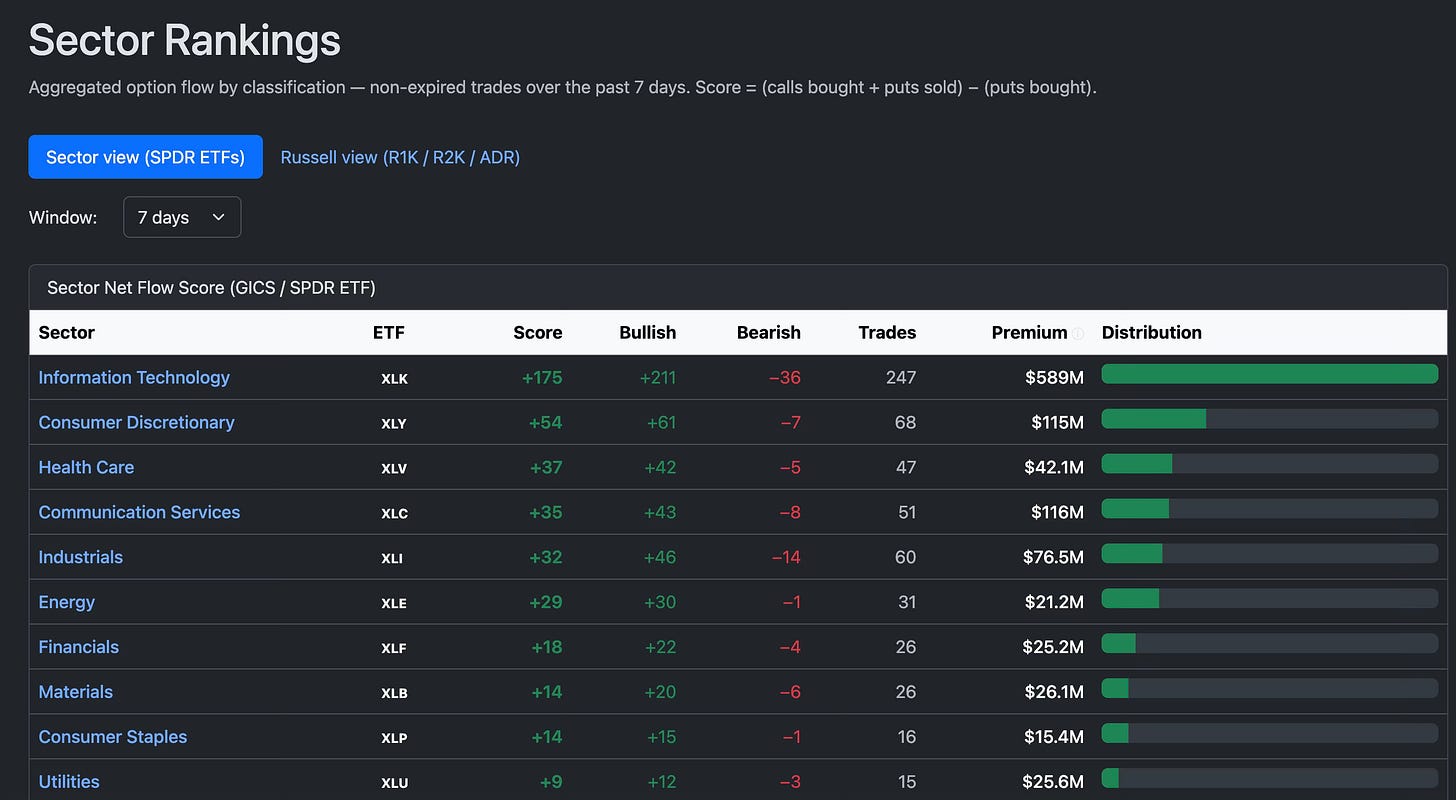Open the Utilities sector link
The height and width of the screenshot is (800, 1456).
pos(69,782)
